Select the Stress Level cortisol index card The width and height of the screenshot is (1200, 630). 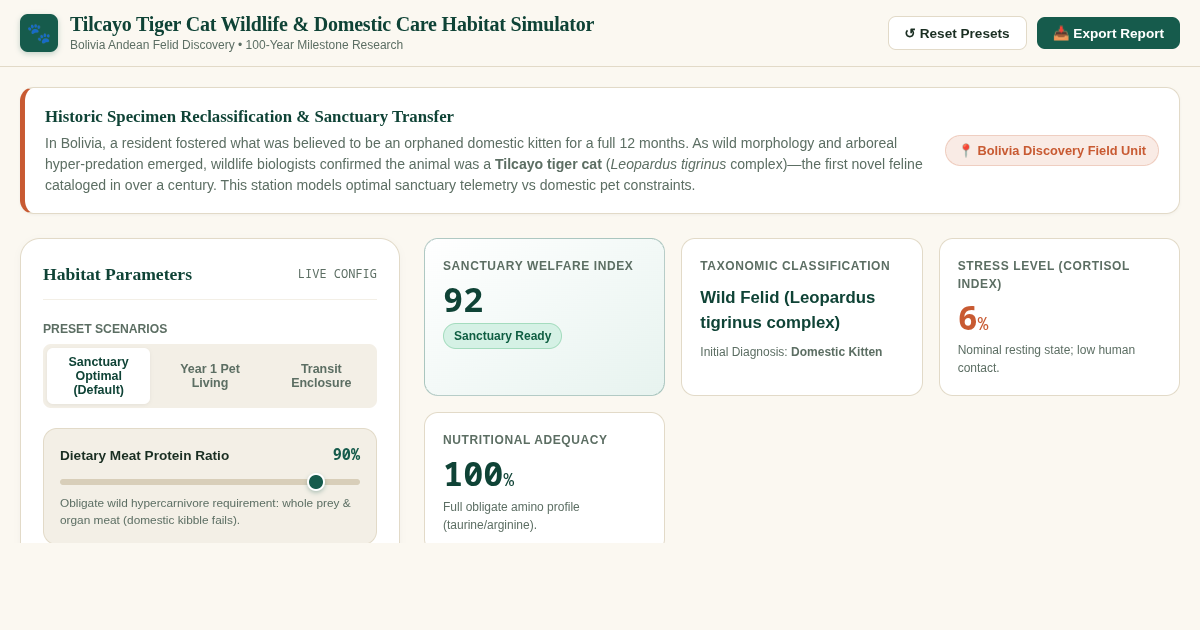(x=1059, y=317)
